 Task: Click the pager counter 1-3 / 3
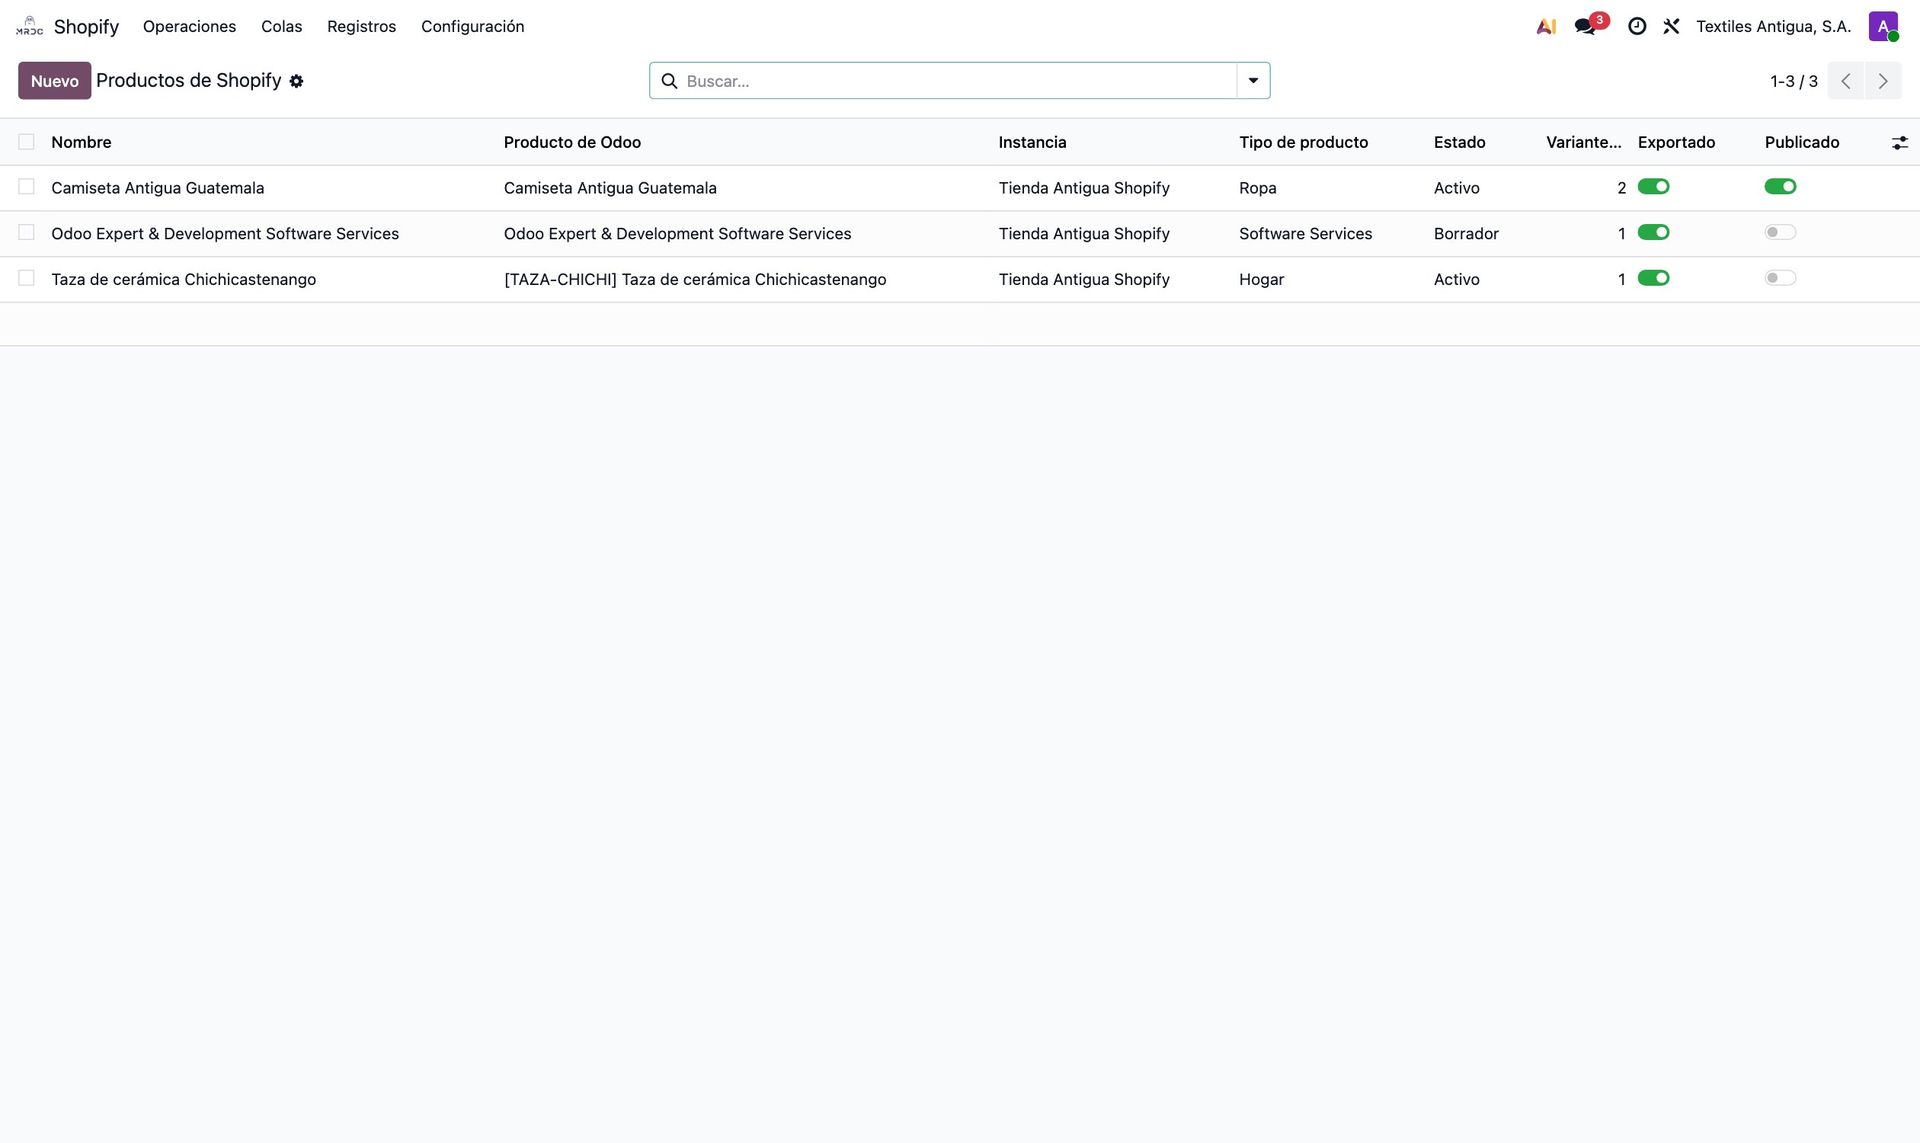point(1793,81)
